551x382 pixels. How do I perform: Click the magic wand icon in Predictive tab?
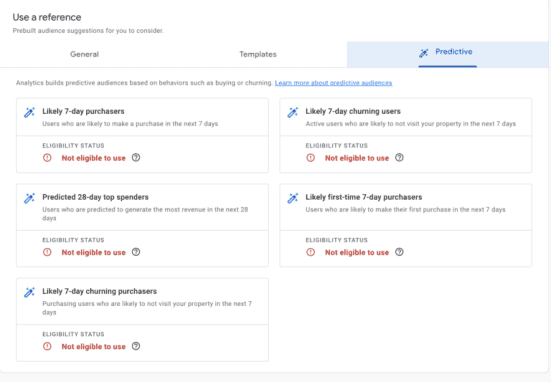pyautogui.click(x=423, y=53)
